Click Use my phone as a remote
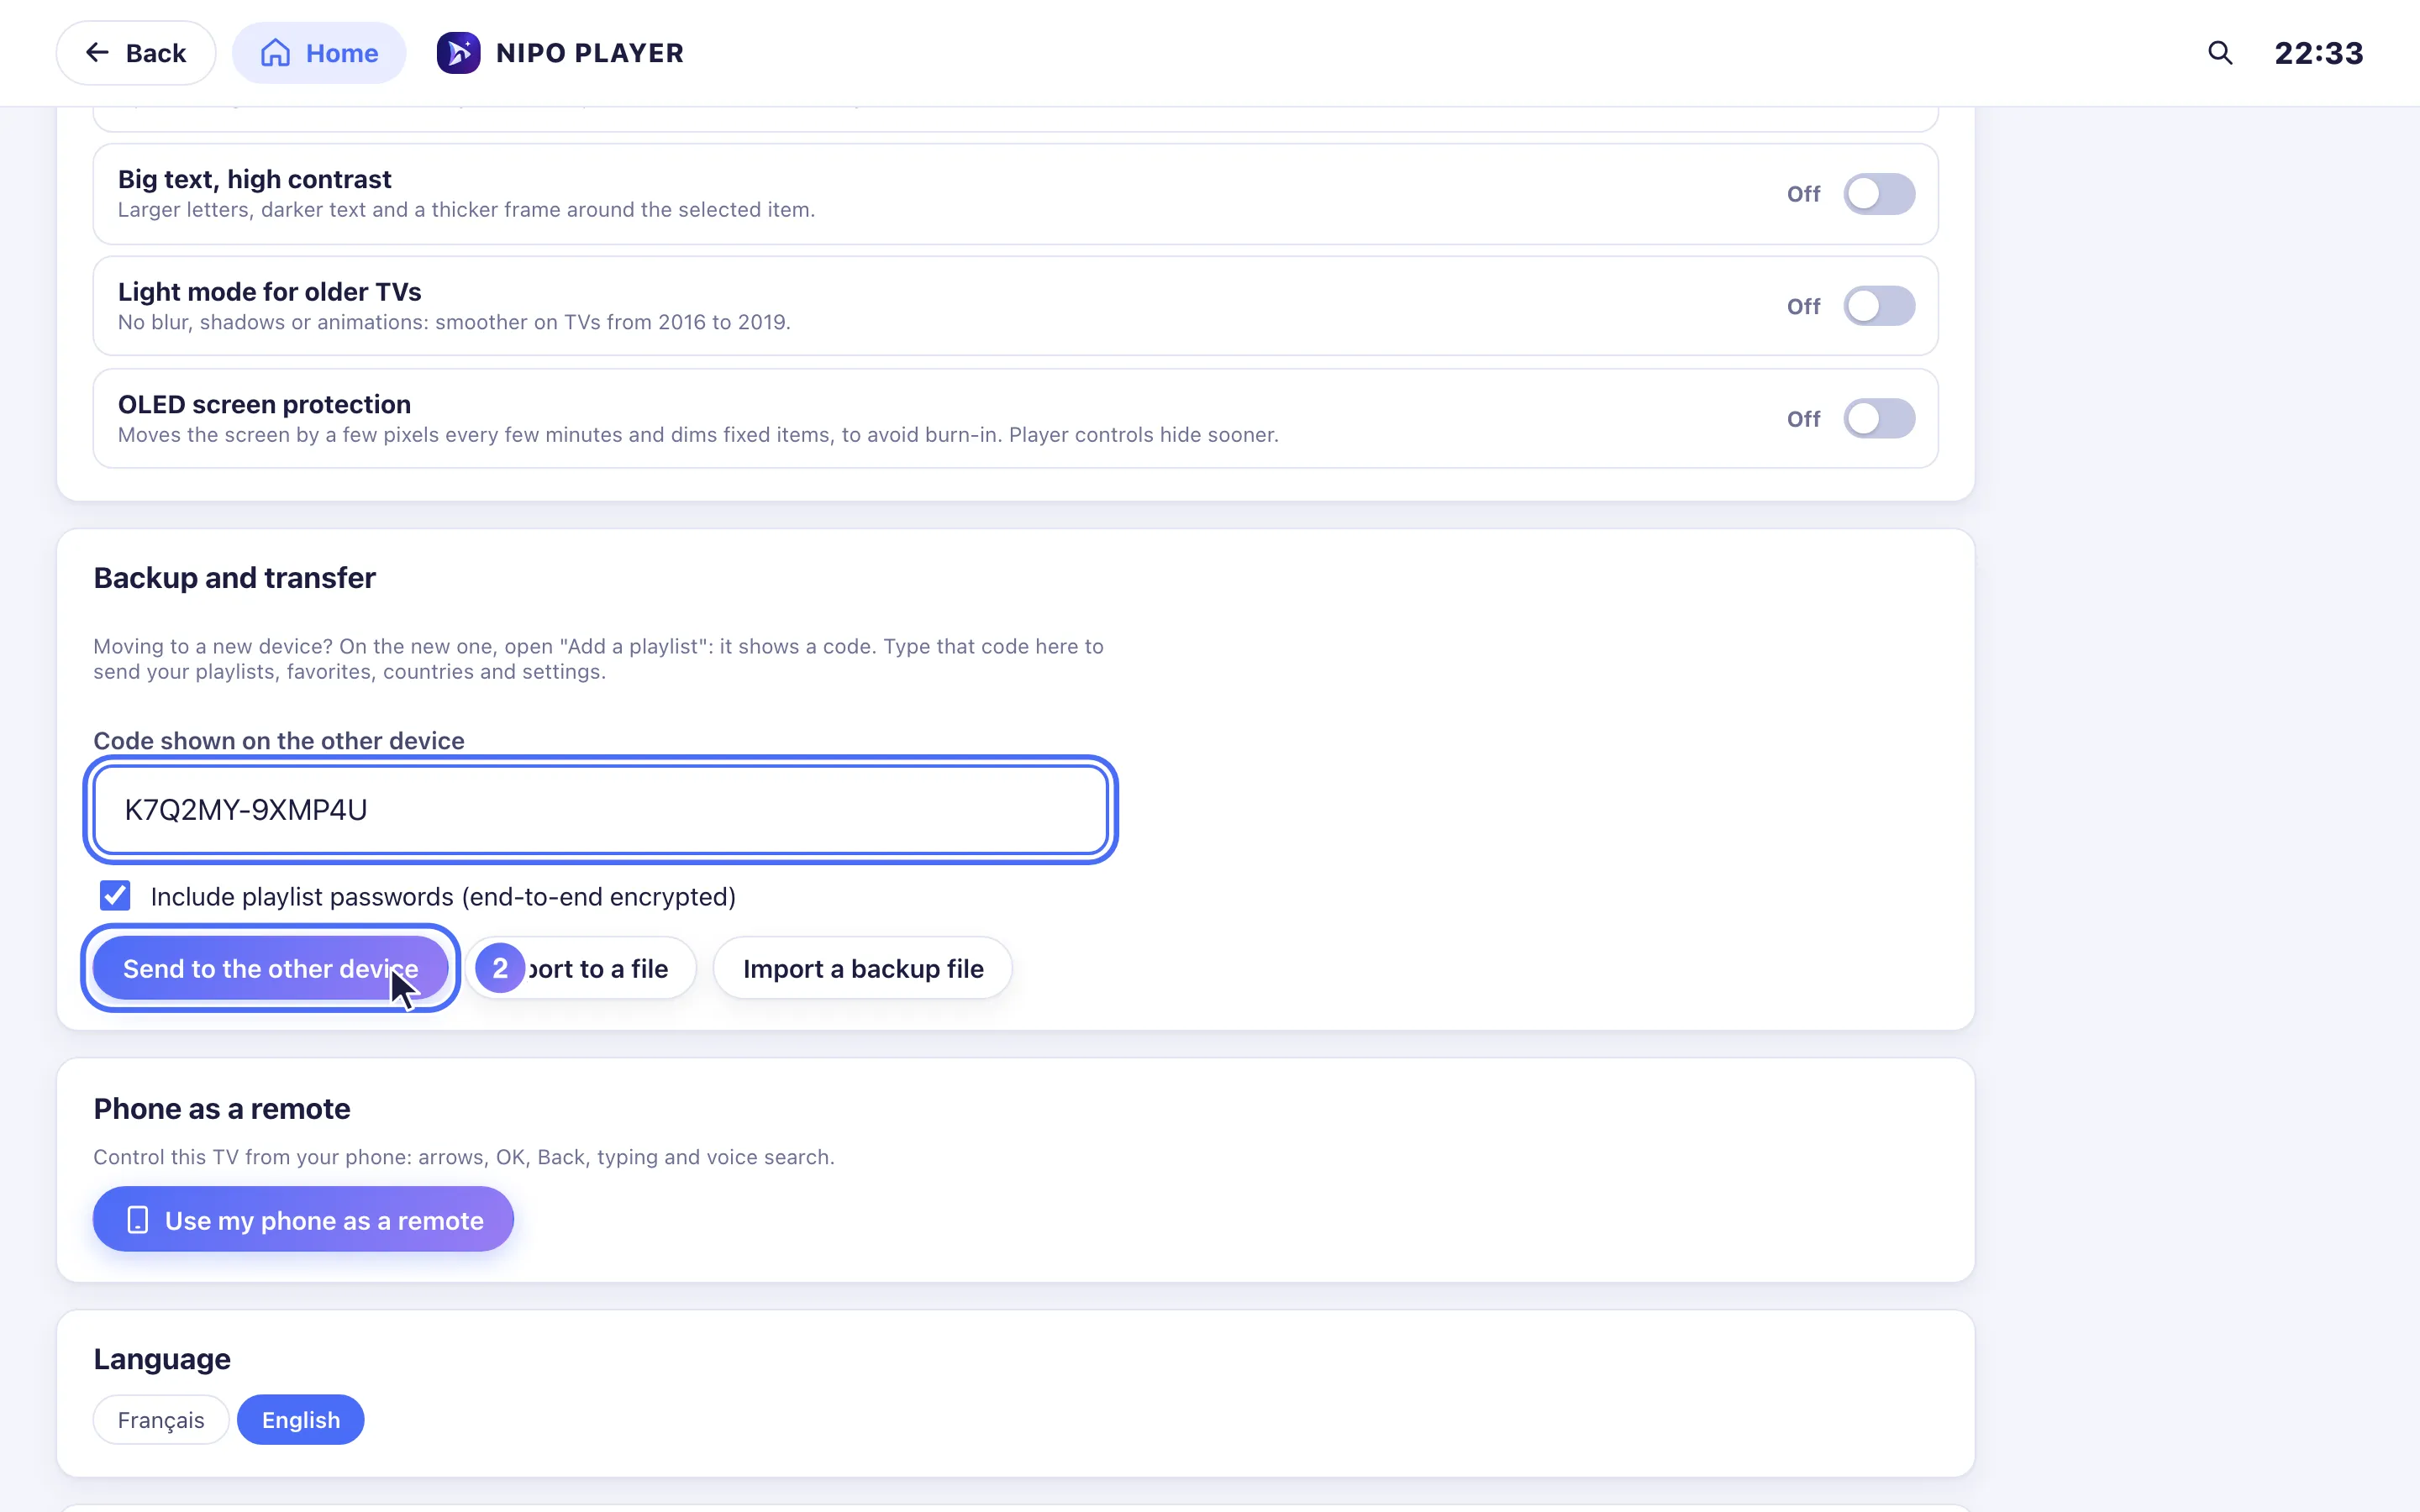This screenshot has height=1512, width=2420. point(303,1219)
